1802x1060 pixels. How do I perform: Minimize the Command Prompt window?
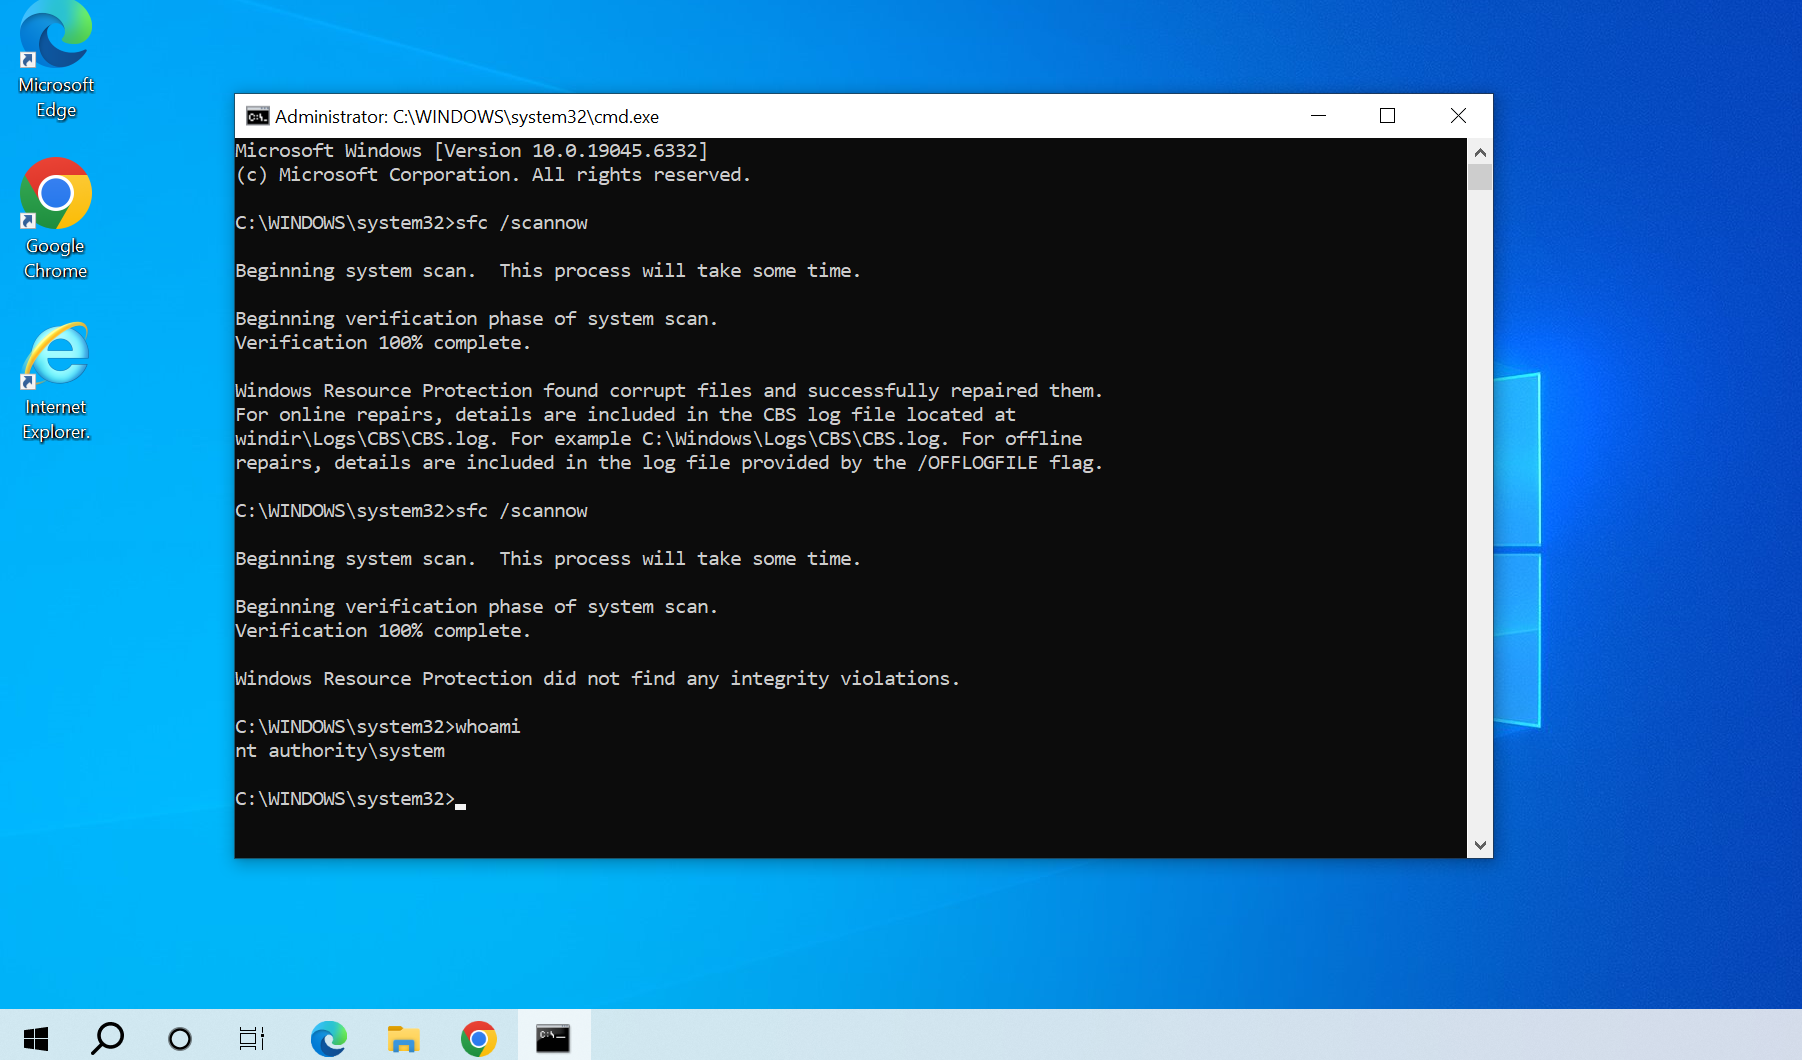click(1318, 116)
